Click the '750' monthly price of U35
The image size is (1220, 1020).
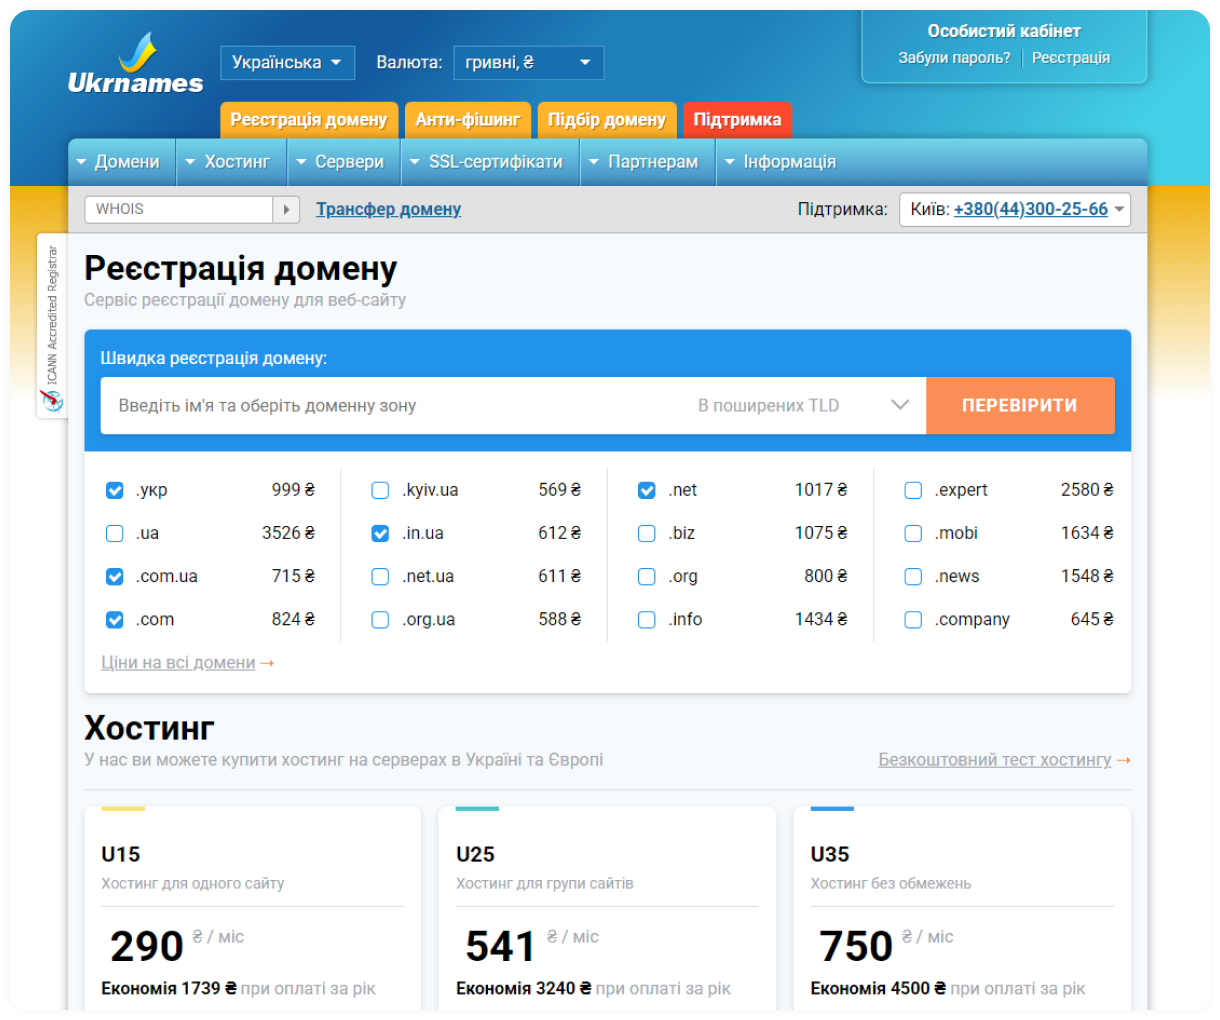tap(856, 946)
